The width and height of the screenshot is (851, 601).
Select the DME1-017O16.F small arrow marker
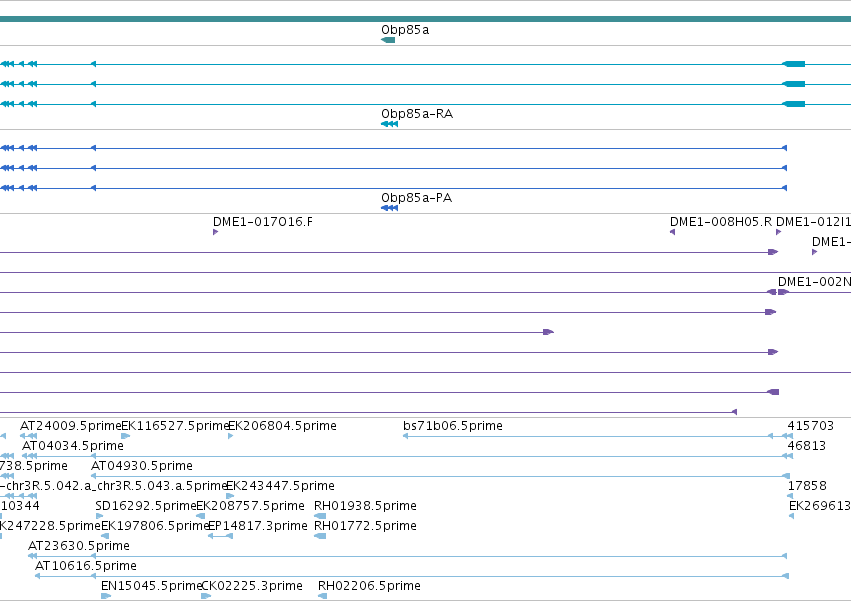pos(215,232)
